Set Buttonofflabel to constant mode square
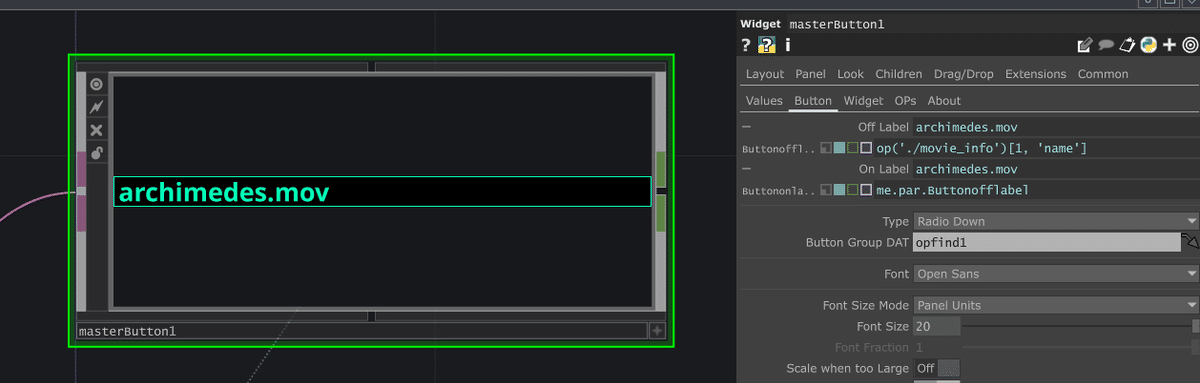 (x=826, y=148)
